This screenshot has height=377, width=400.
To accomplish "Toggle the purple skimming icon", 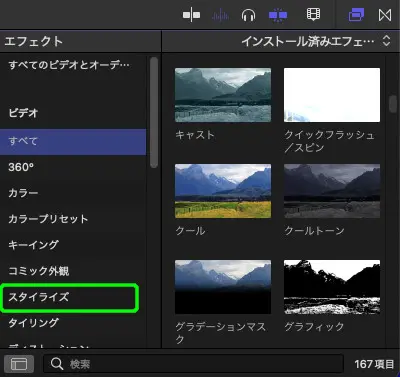I will point(278,15).
